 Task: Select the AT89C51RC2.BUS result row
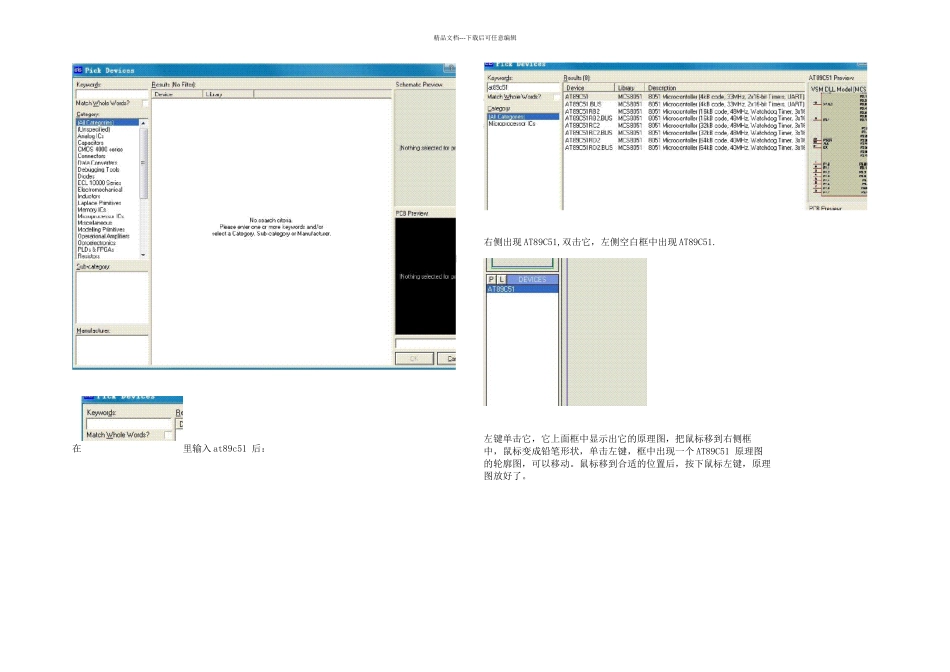[684, 133]
